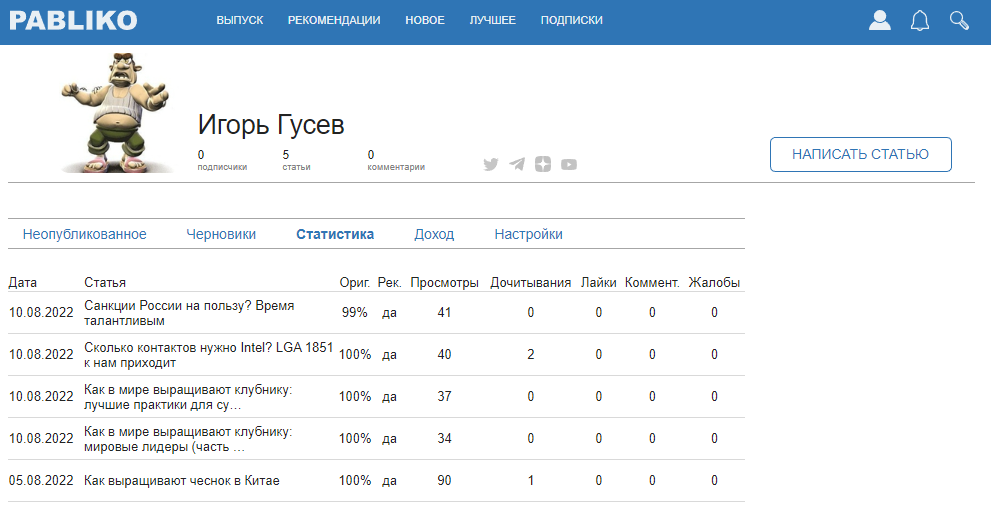Open article 'Сколько контактов нужно Intel? LGA 1851'
991x513 pixels.
(209, 355)
